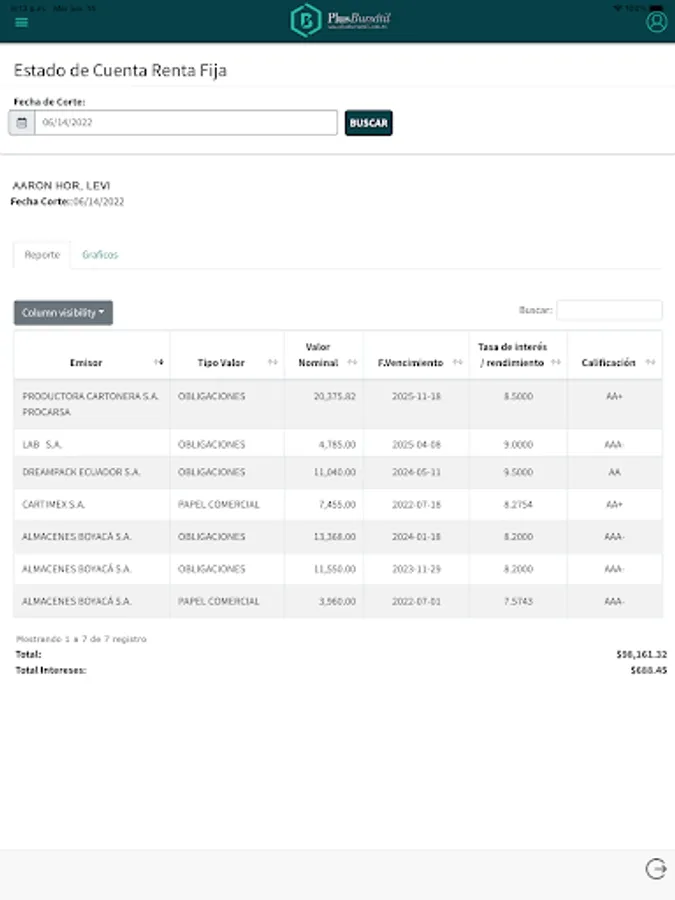Image resolution: width=675 pixels, height=900 pixels.
Task: Click the 8.2754 interest rate
Action: pos(518,505)
